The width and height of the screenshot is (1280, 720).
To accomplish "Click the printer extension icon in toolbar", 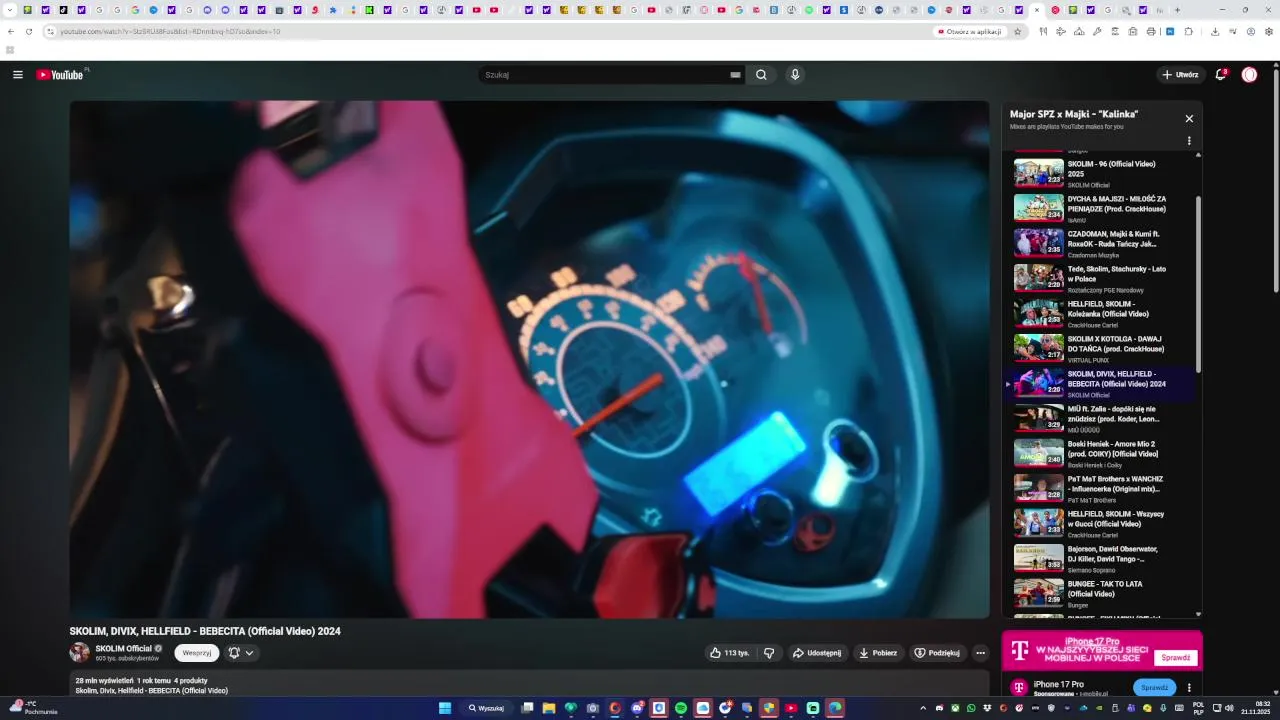I will click(x=1151, y=32).
